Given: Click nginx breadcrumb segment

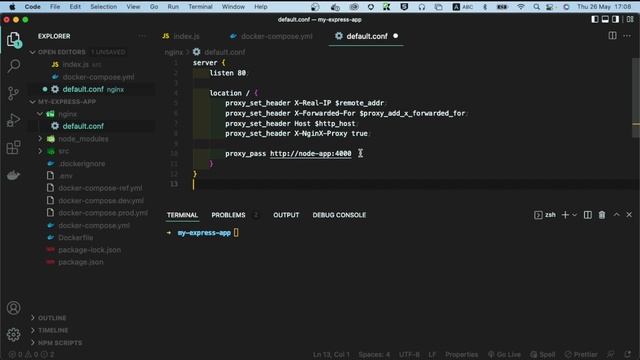Looking at the screenshot, I should tap(174, 52).
